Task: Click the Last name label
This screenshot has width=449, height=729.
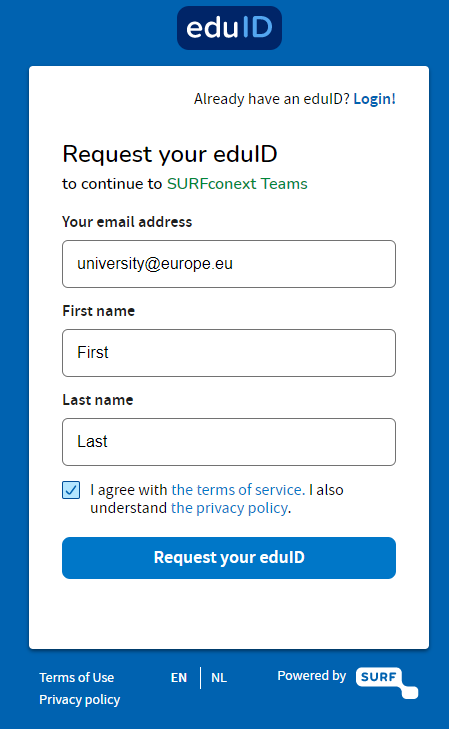Action: tap(98, 400)
